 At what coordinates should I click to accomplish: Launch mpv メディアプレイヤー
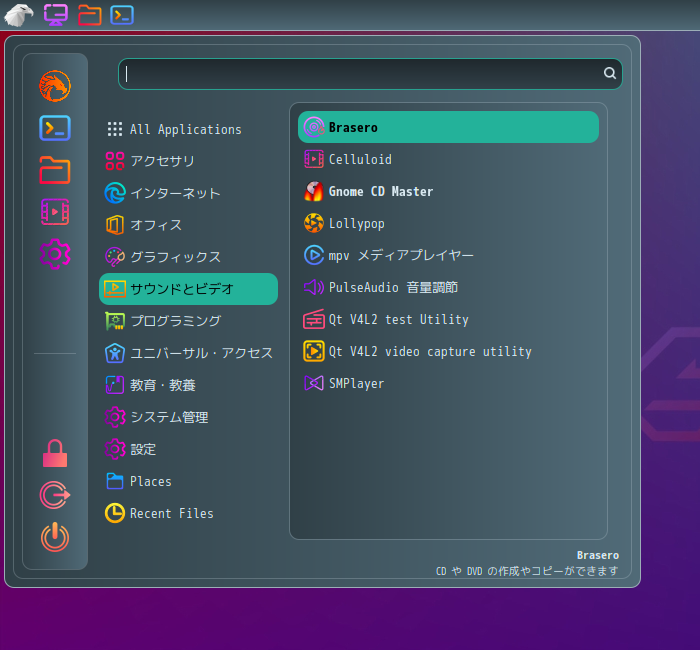point(448,255)
